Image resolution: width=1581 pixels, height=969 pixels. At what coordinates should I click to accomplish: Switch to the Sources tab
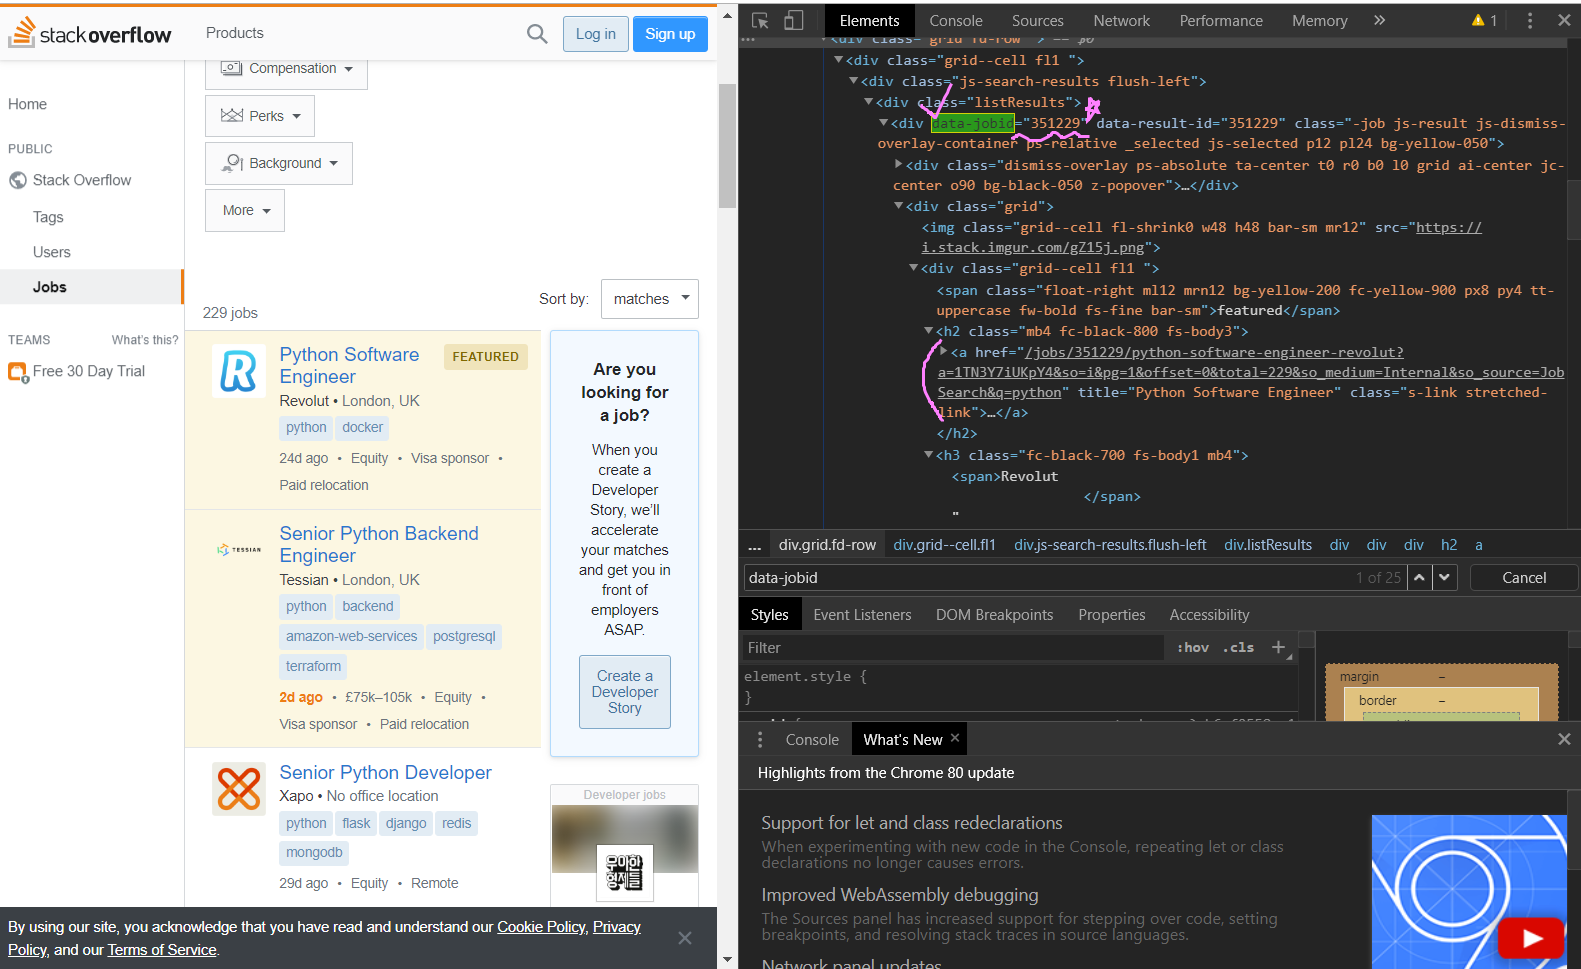(x=1037, y=20)
